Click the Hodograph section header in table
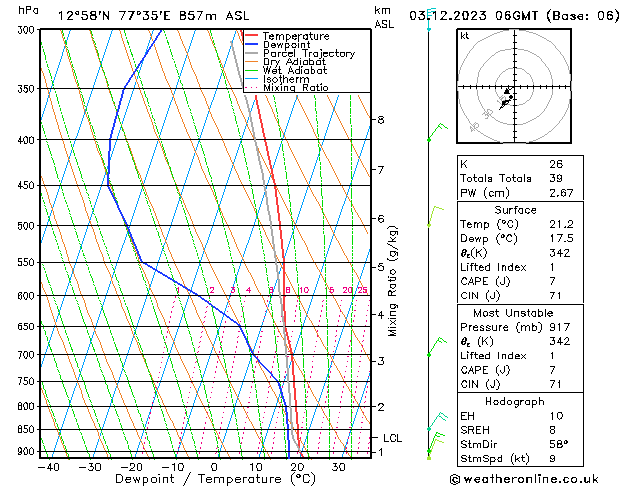Screen dimensions: 629x486 click(x=515, y=402)
